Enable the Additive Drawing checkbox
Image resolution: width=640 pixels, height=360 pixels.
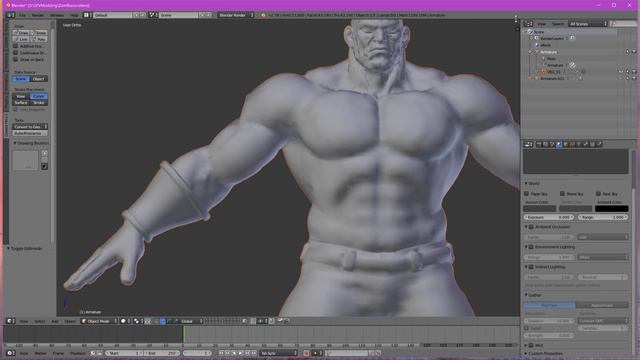[x=16, y=46]
